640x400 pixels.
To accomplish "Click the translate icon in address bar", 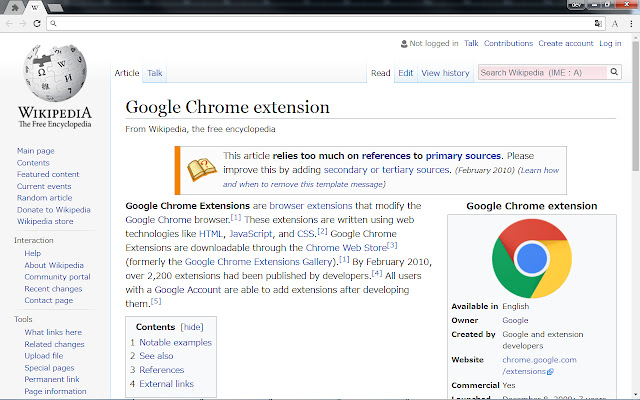I will click(x=598, y=22).
